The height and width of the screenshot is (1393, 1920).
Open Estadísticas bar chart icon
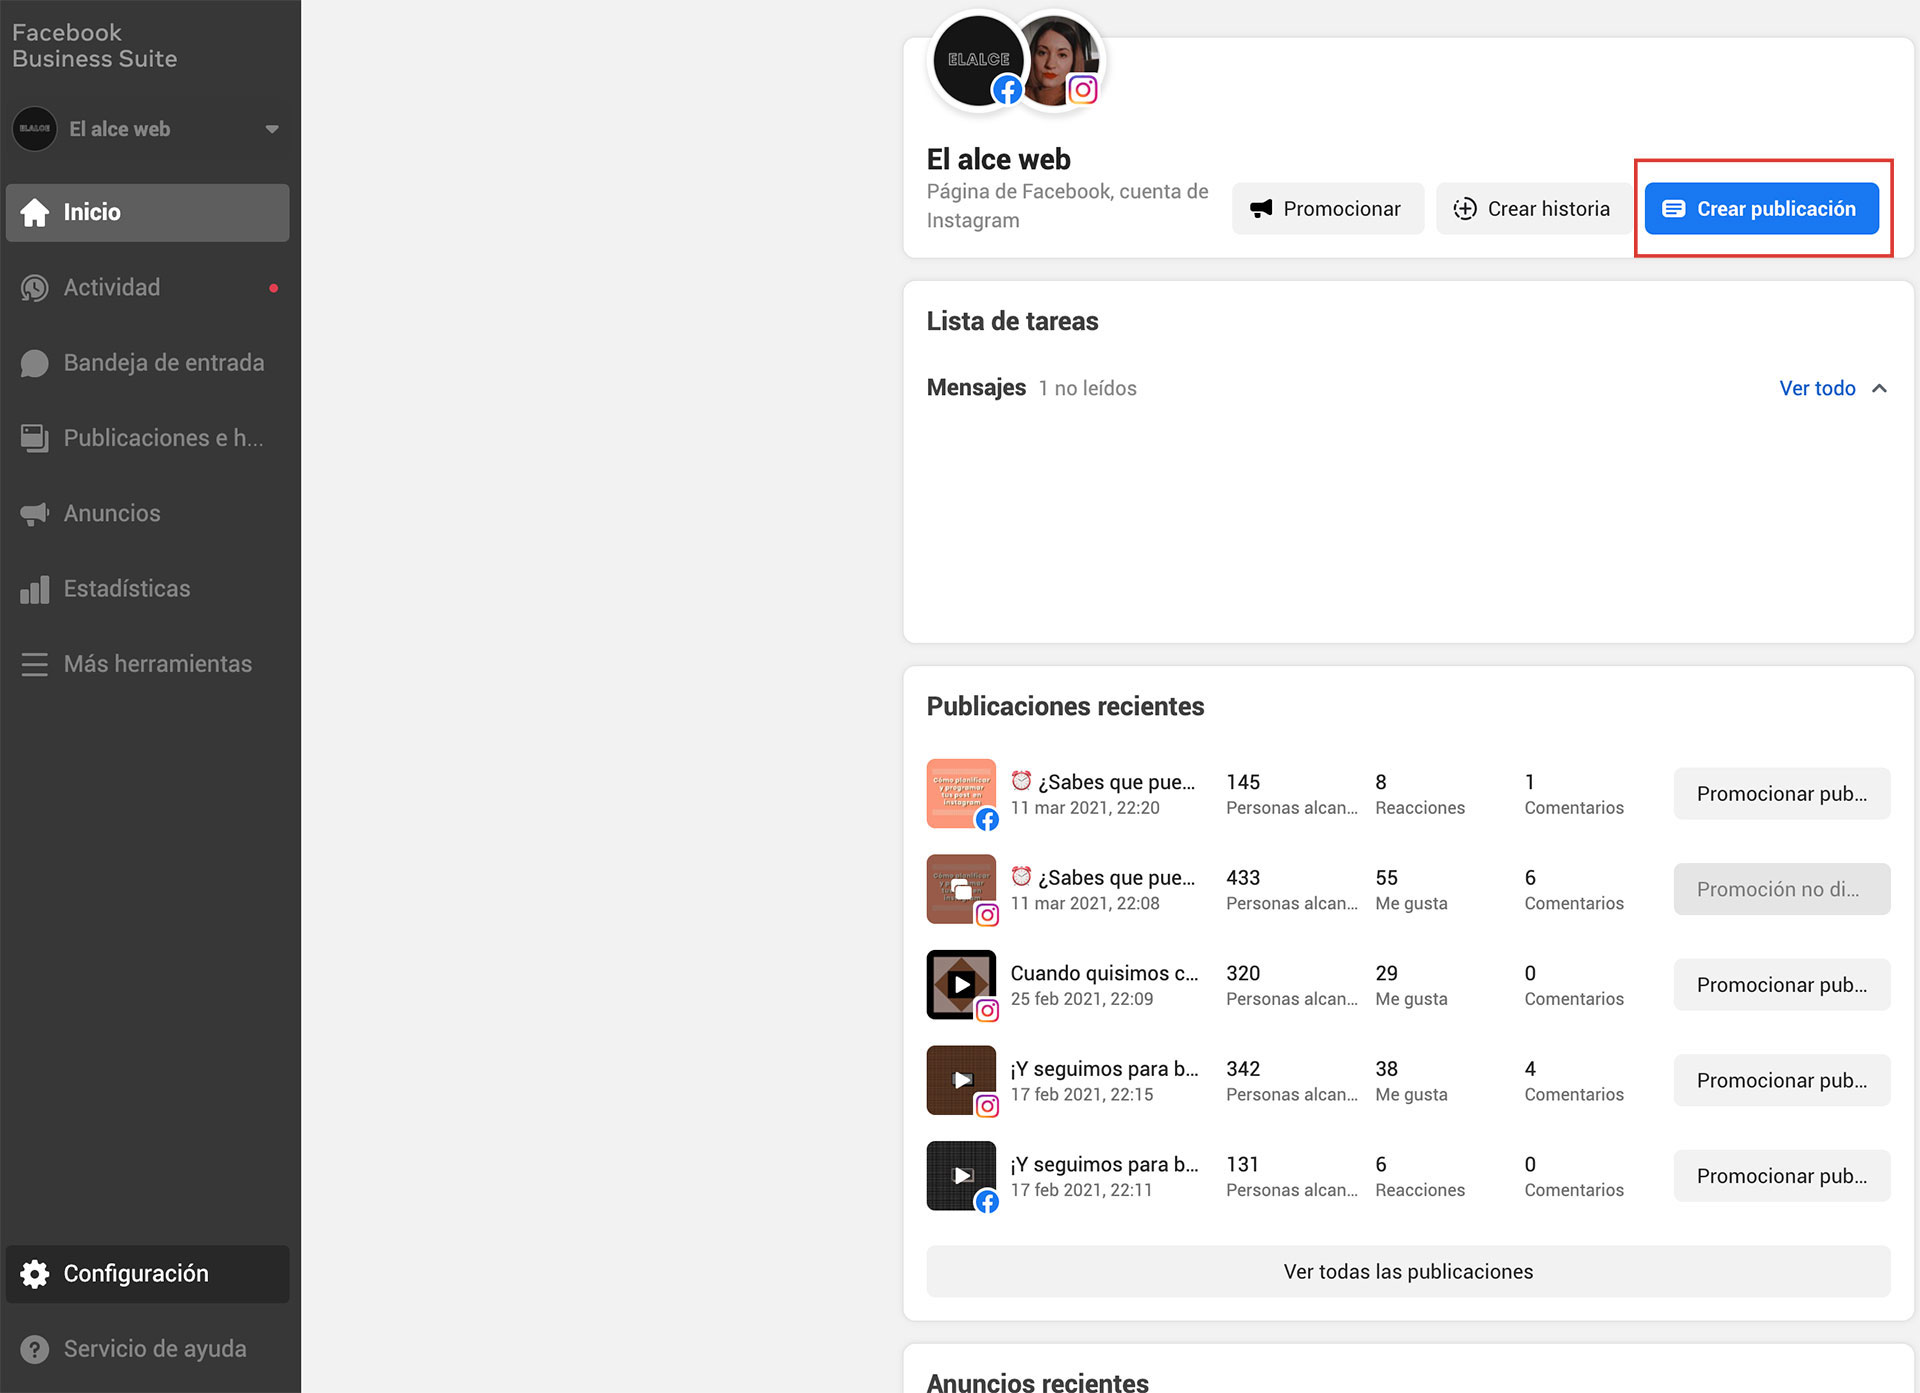(x=35, y=589)
